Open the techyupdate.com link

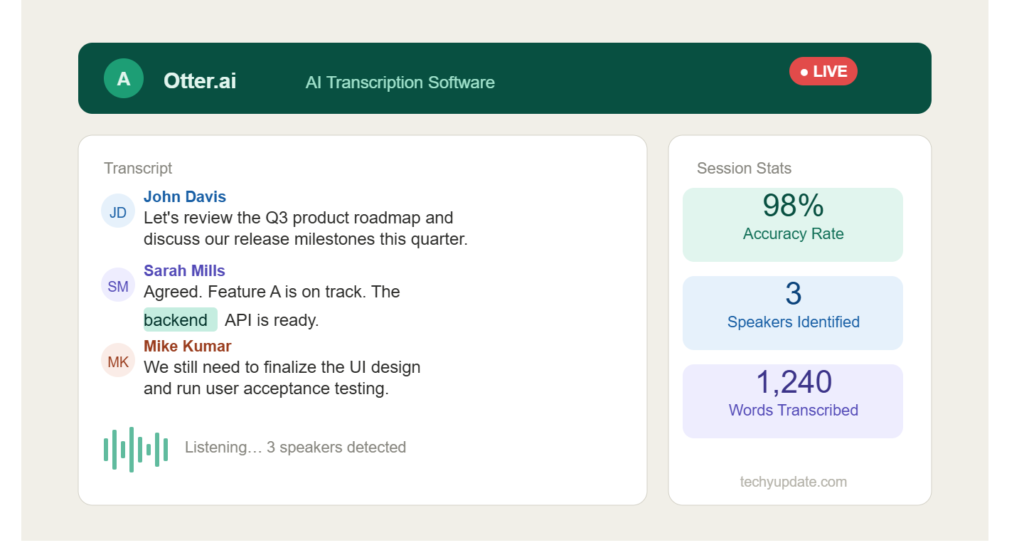(793, 482)
